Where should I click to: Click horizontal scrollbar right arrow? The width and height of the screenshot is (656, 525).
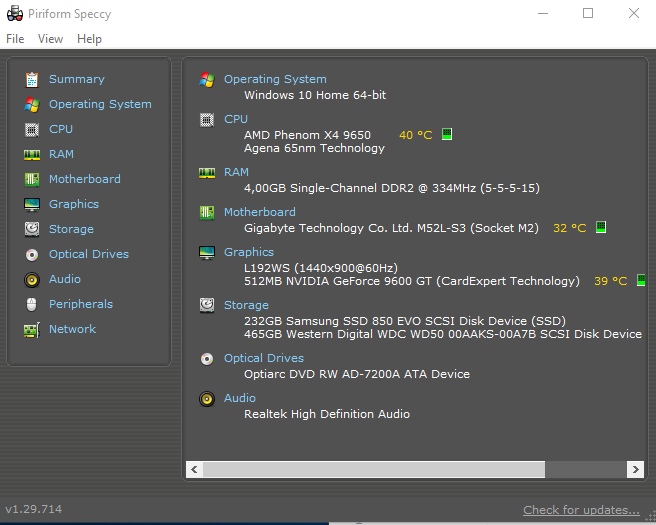(635, 469)
